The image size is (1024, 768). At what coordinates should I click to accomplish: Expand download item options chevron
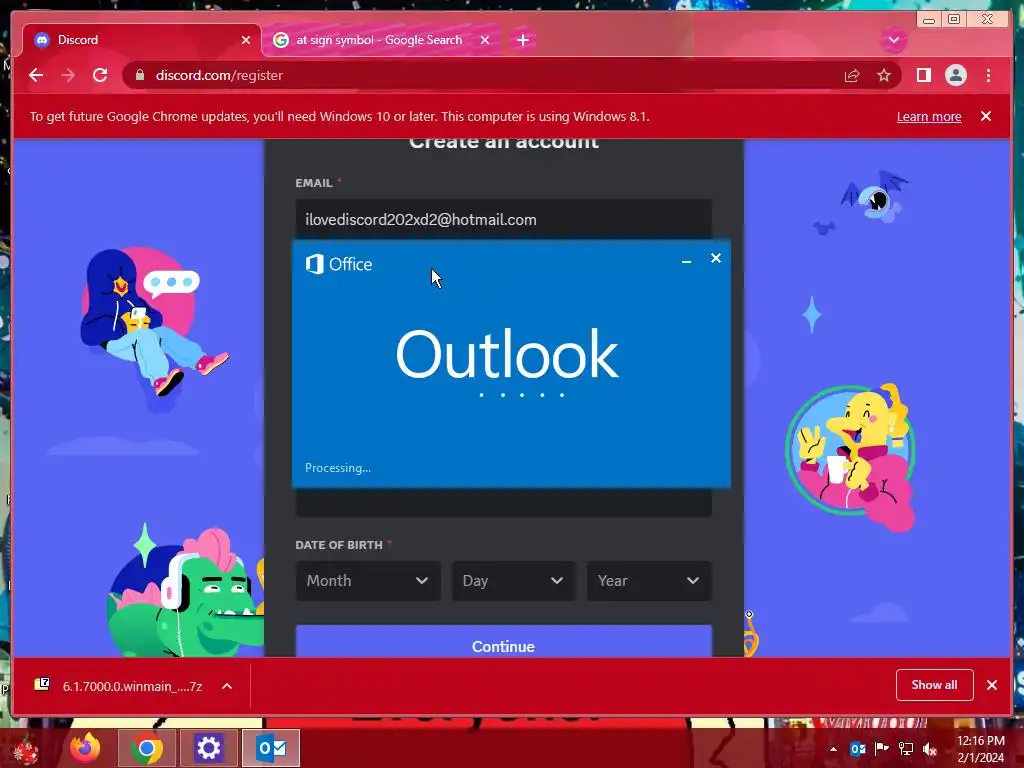click(x=227, y=686)
